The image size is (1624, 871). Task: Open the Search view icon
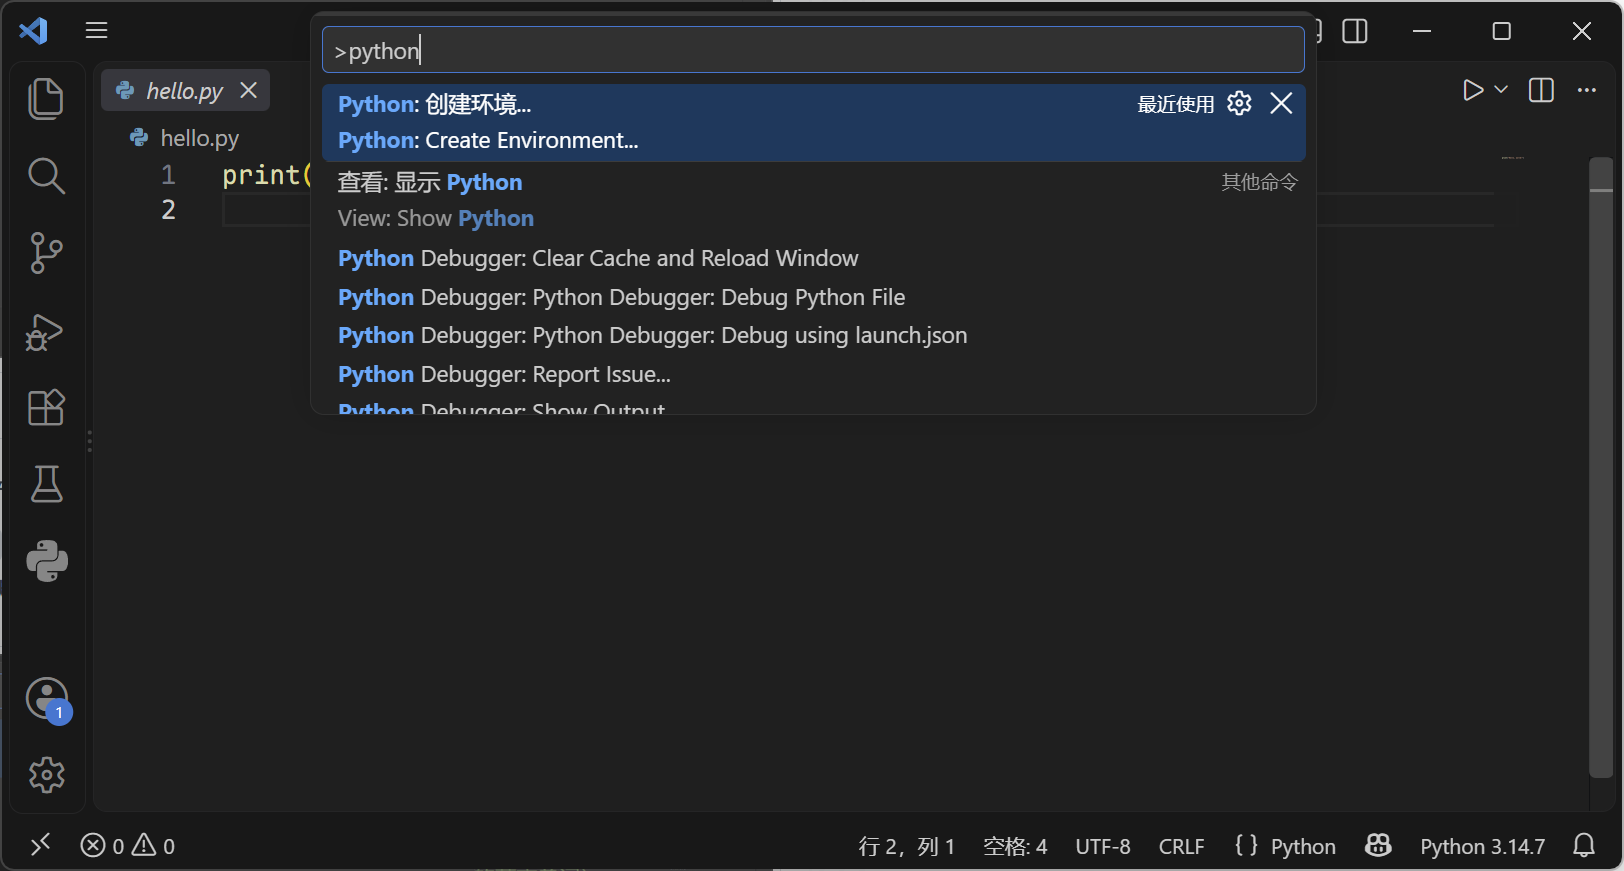point(46,176)
